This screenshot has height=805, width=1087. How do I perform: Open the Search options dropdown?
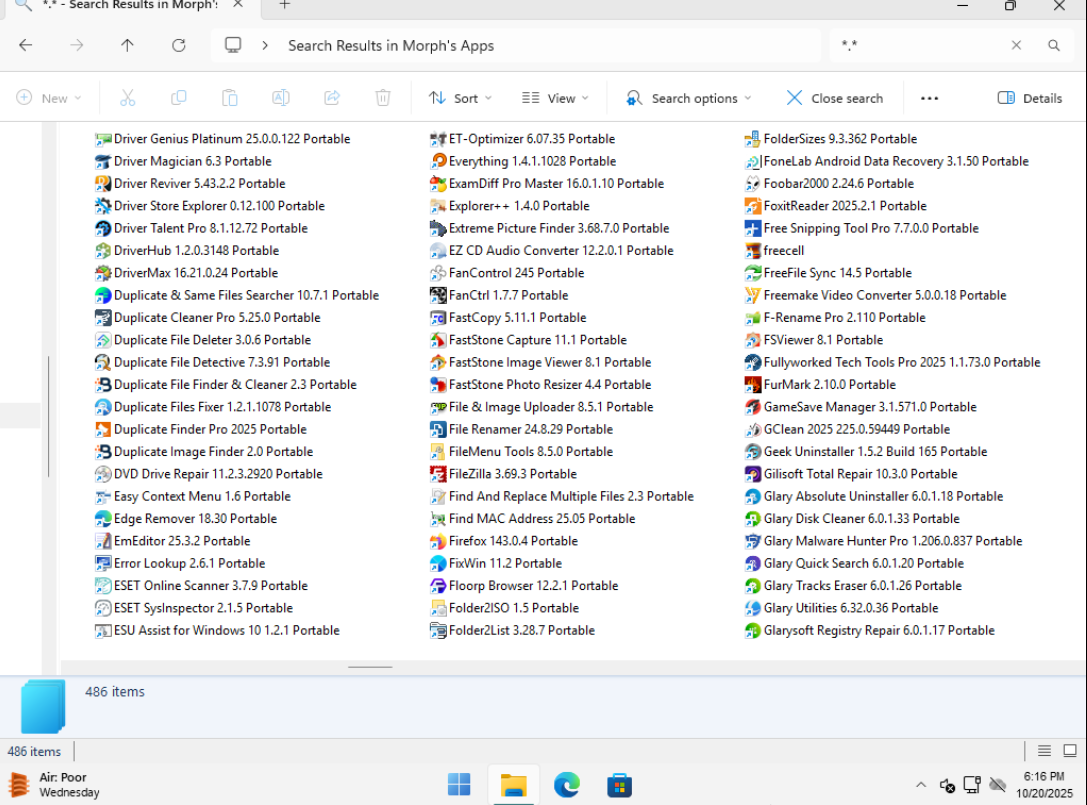688,98
